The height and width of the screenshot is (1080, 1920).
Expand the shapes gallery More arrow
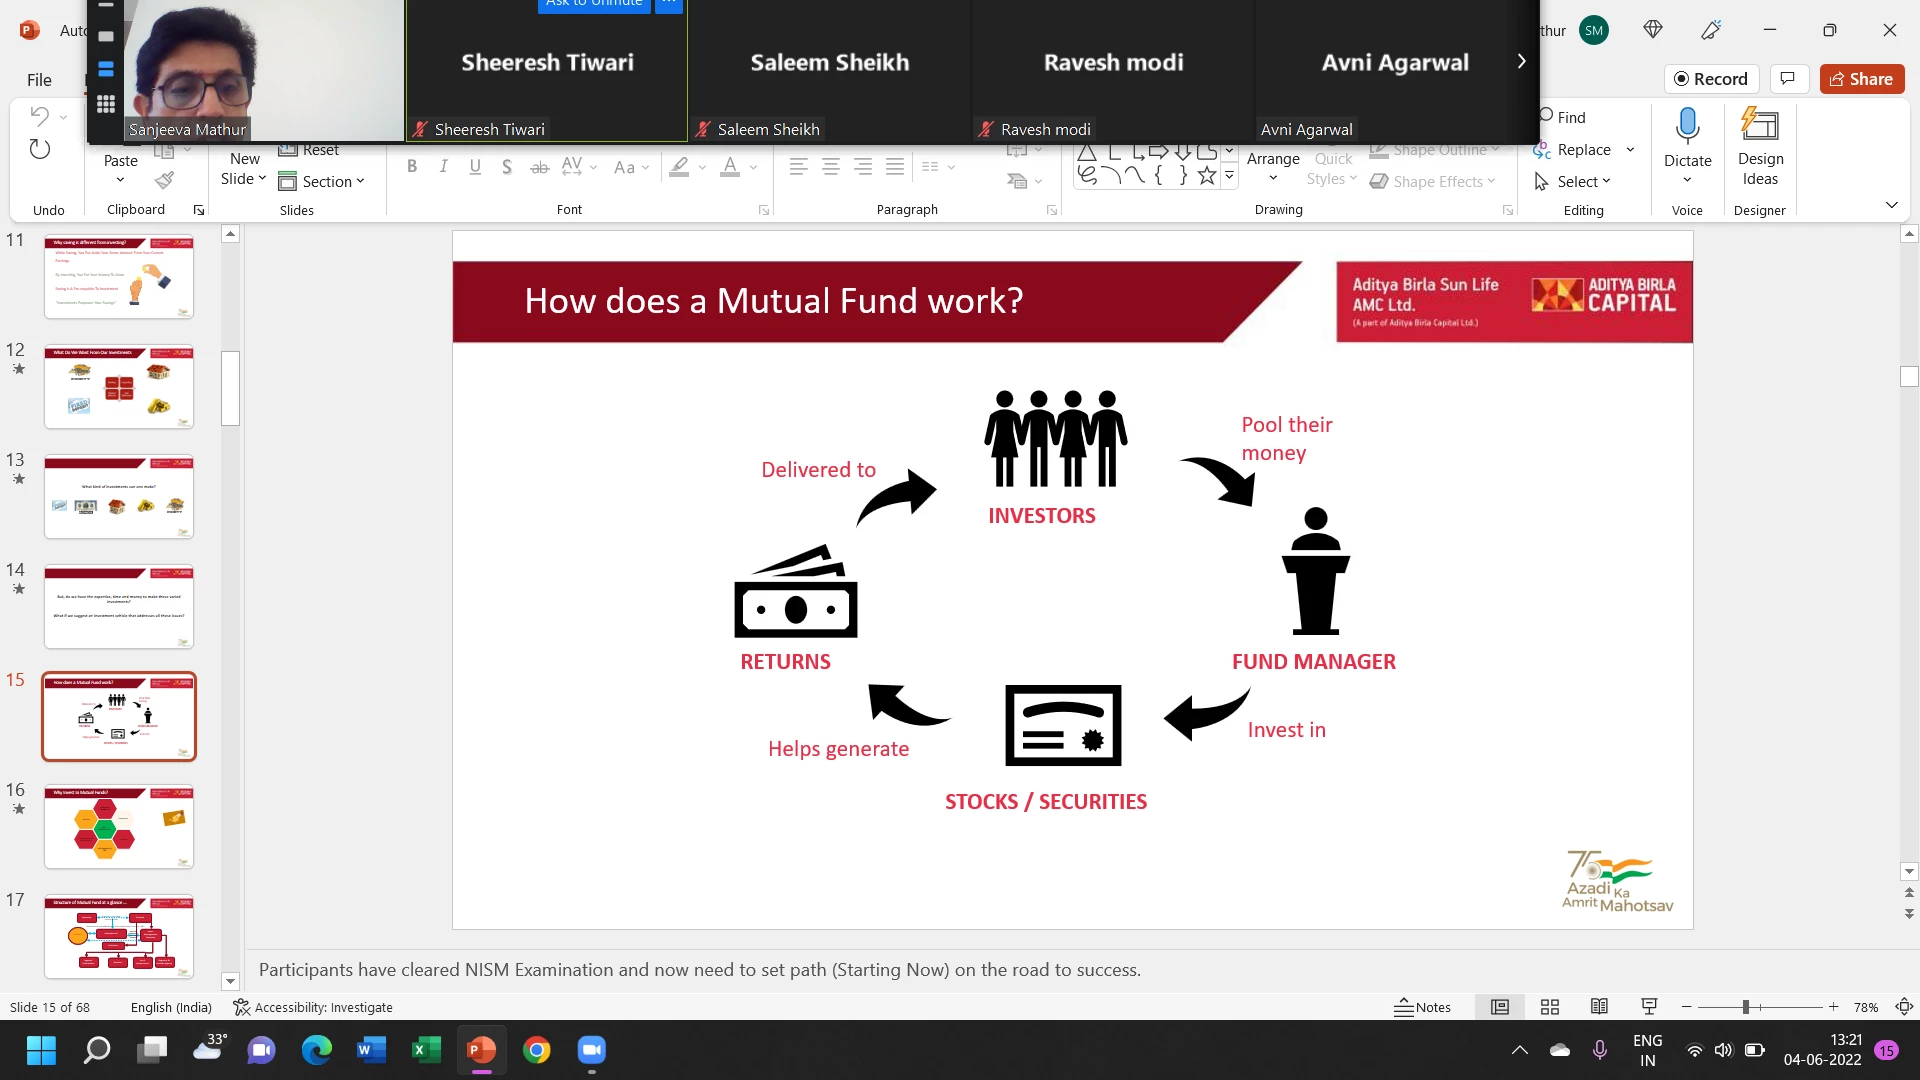(x=1230, y=176)
